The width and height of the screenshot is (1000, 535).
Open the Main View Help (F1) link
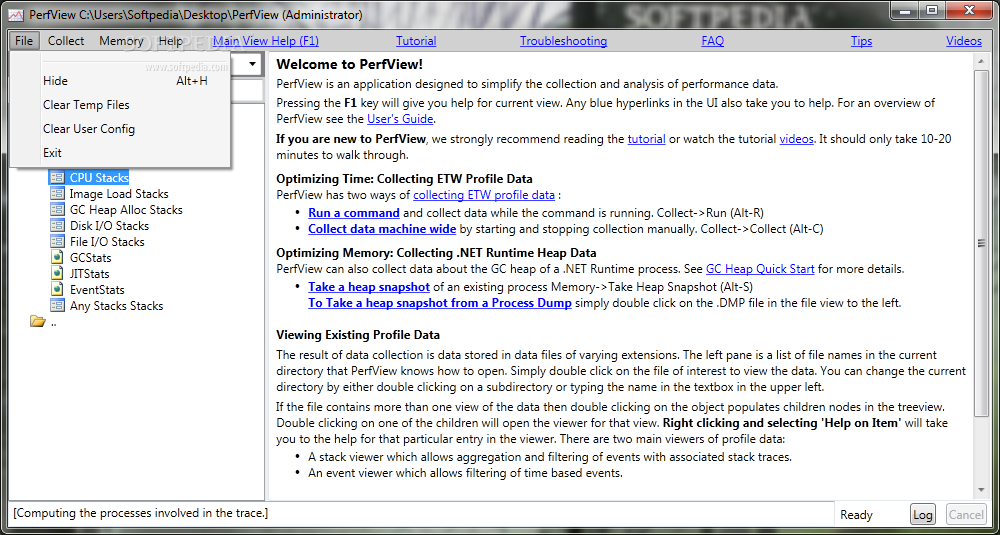(266, 41)
